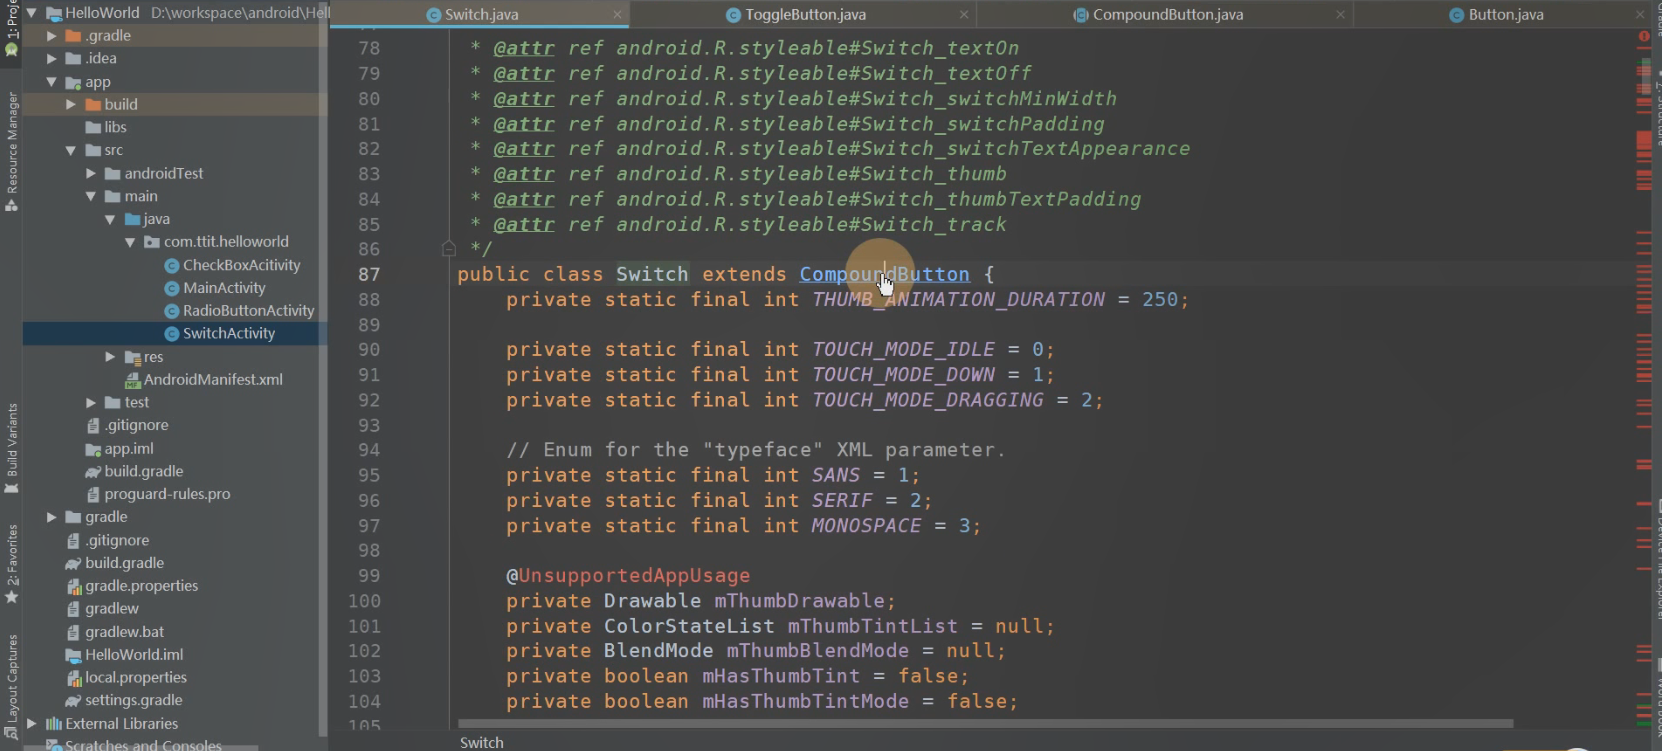Expand the res folder
The width and height of the screenshot is (1662, 751).
click(110, 356)
